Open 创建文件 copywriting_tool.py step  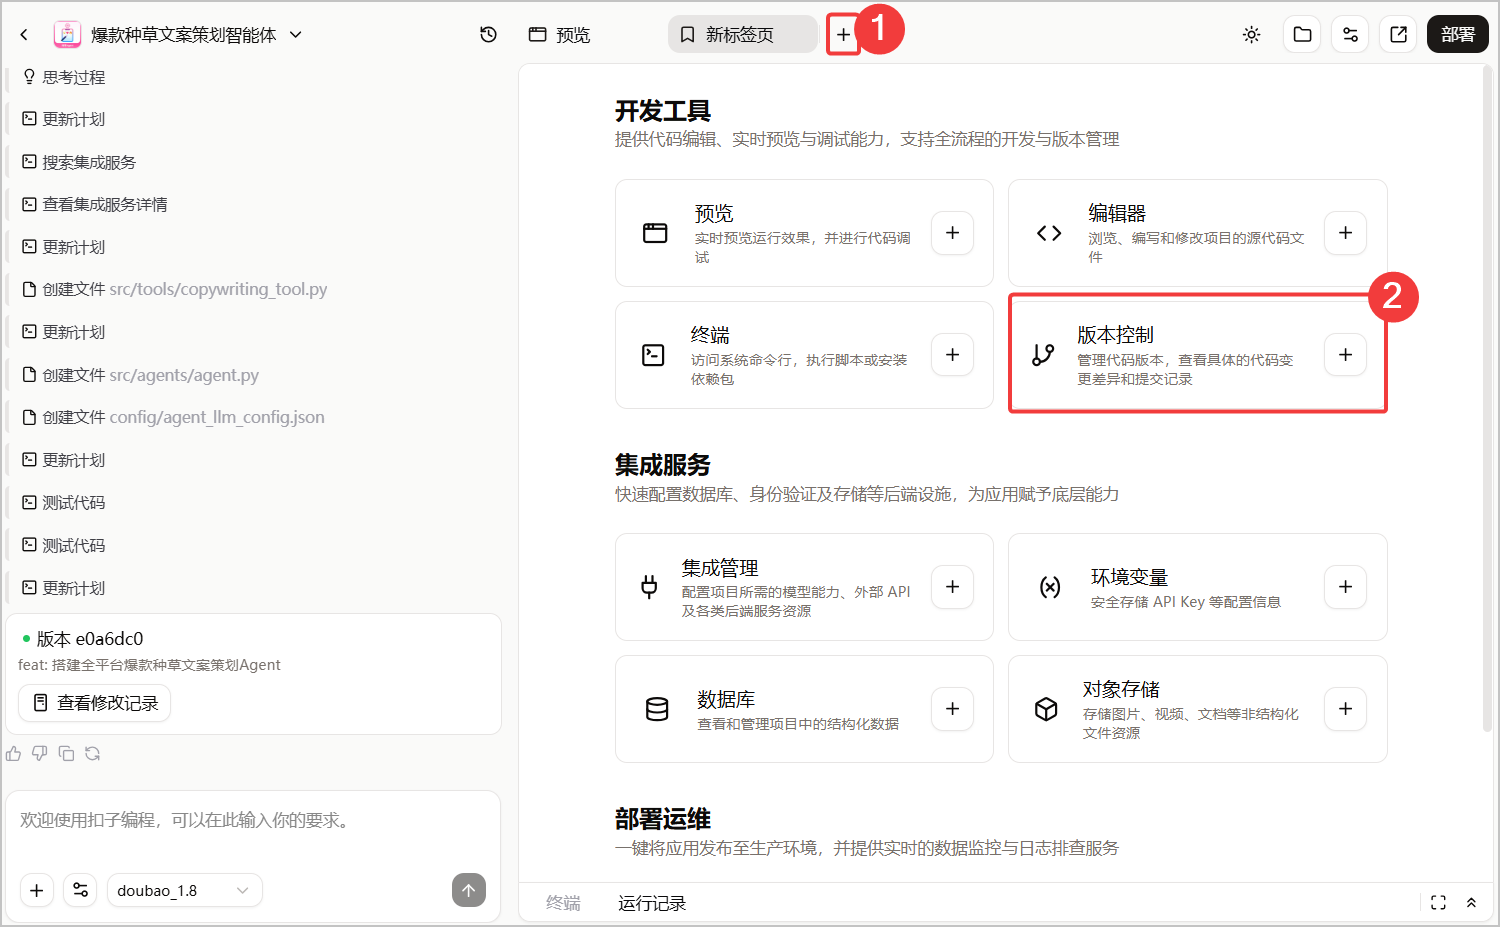175,289
